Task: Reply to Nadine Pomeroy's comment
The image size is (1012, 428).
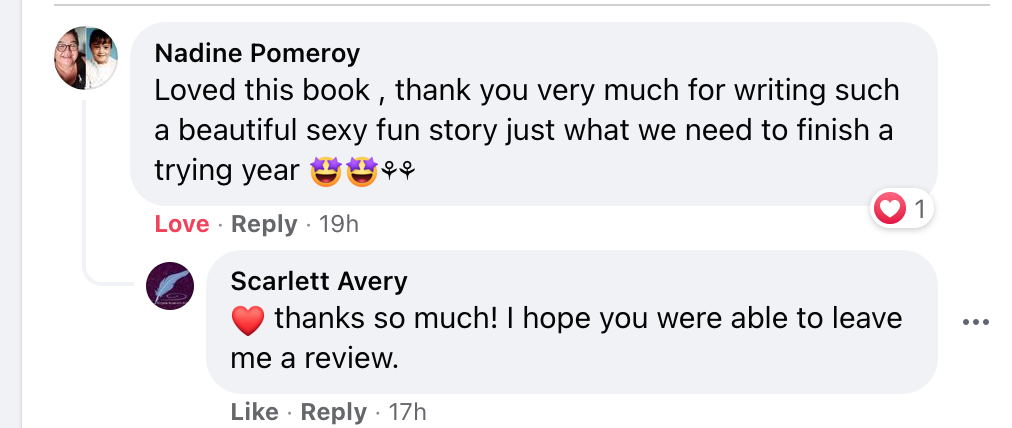Action: point(264,224)
